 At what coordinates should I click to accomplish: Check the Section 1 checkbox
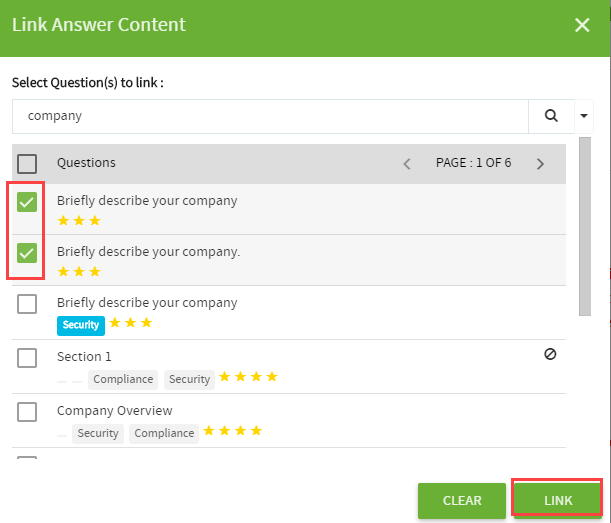pos(27,358)
